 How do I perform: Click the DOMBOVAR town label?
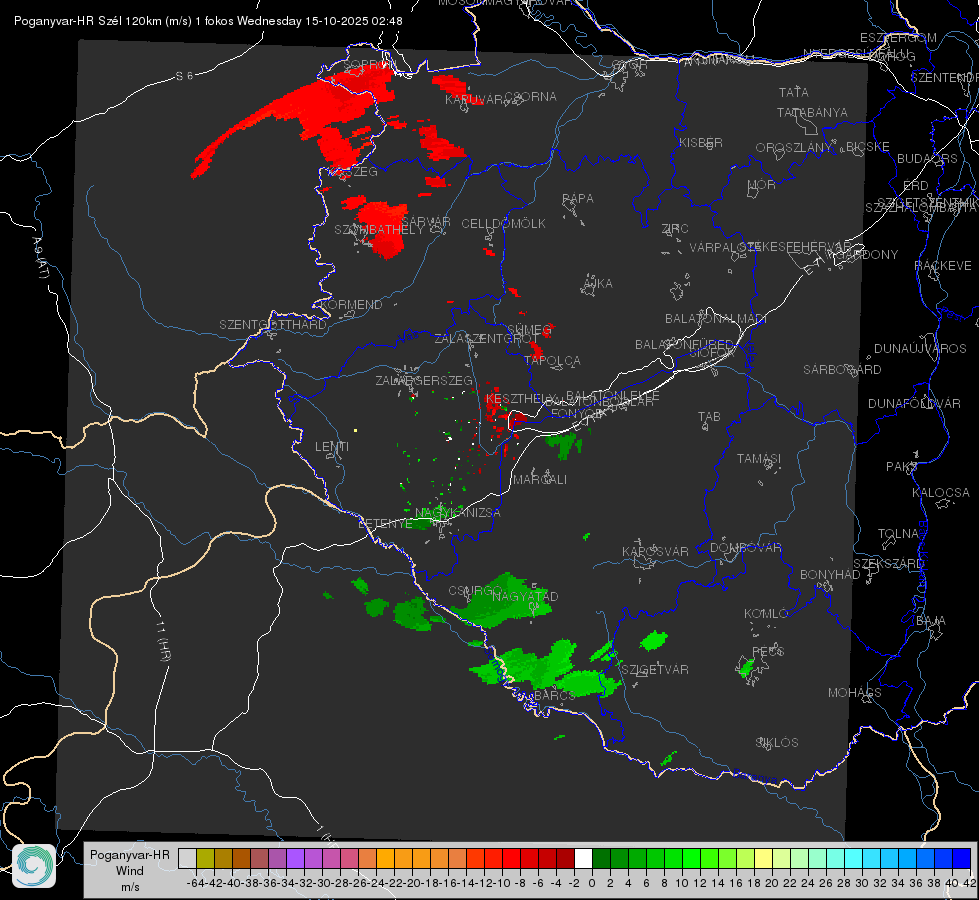pyautogui.click(x=745, y=548)
